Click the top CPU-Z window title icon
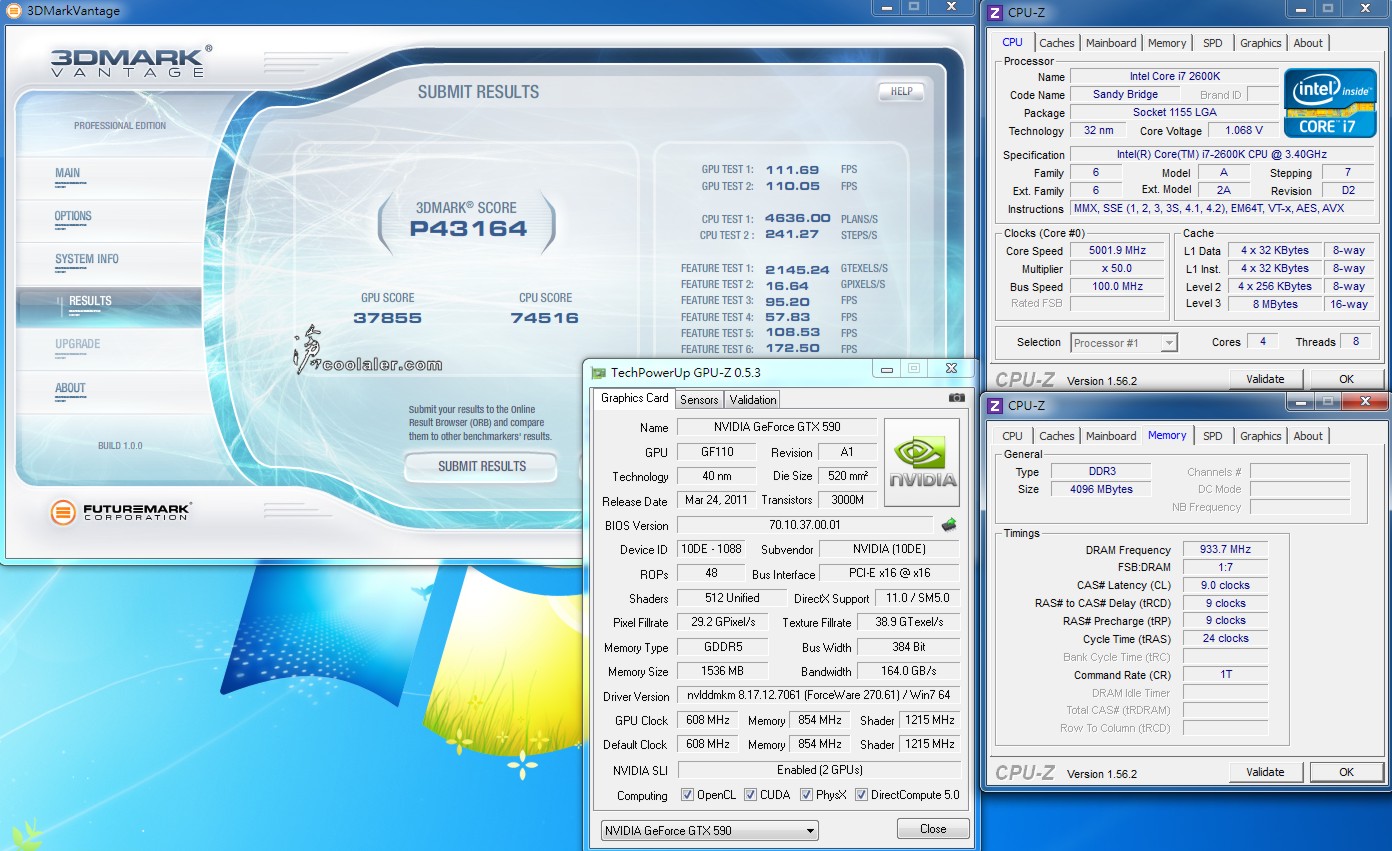The image size is (1392, 851). tap(994, 13)
